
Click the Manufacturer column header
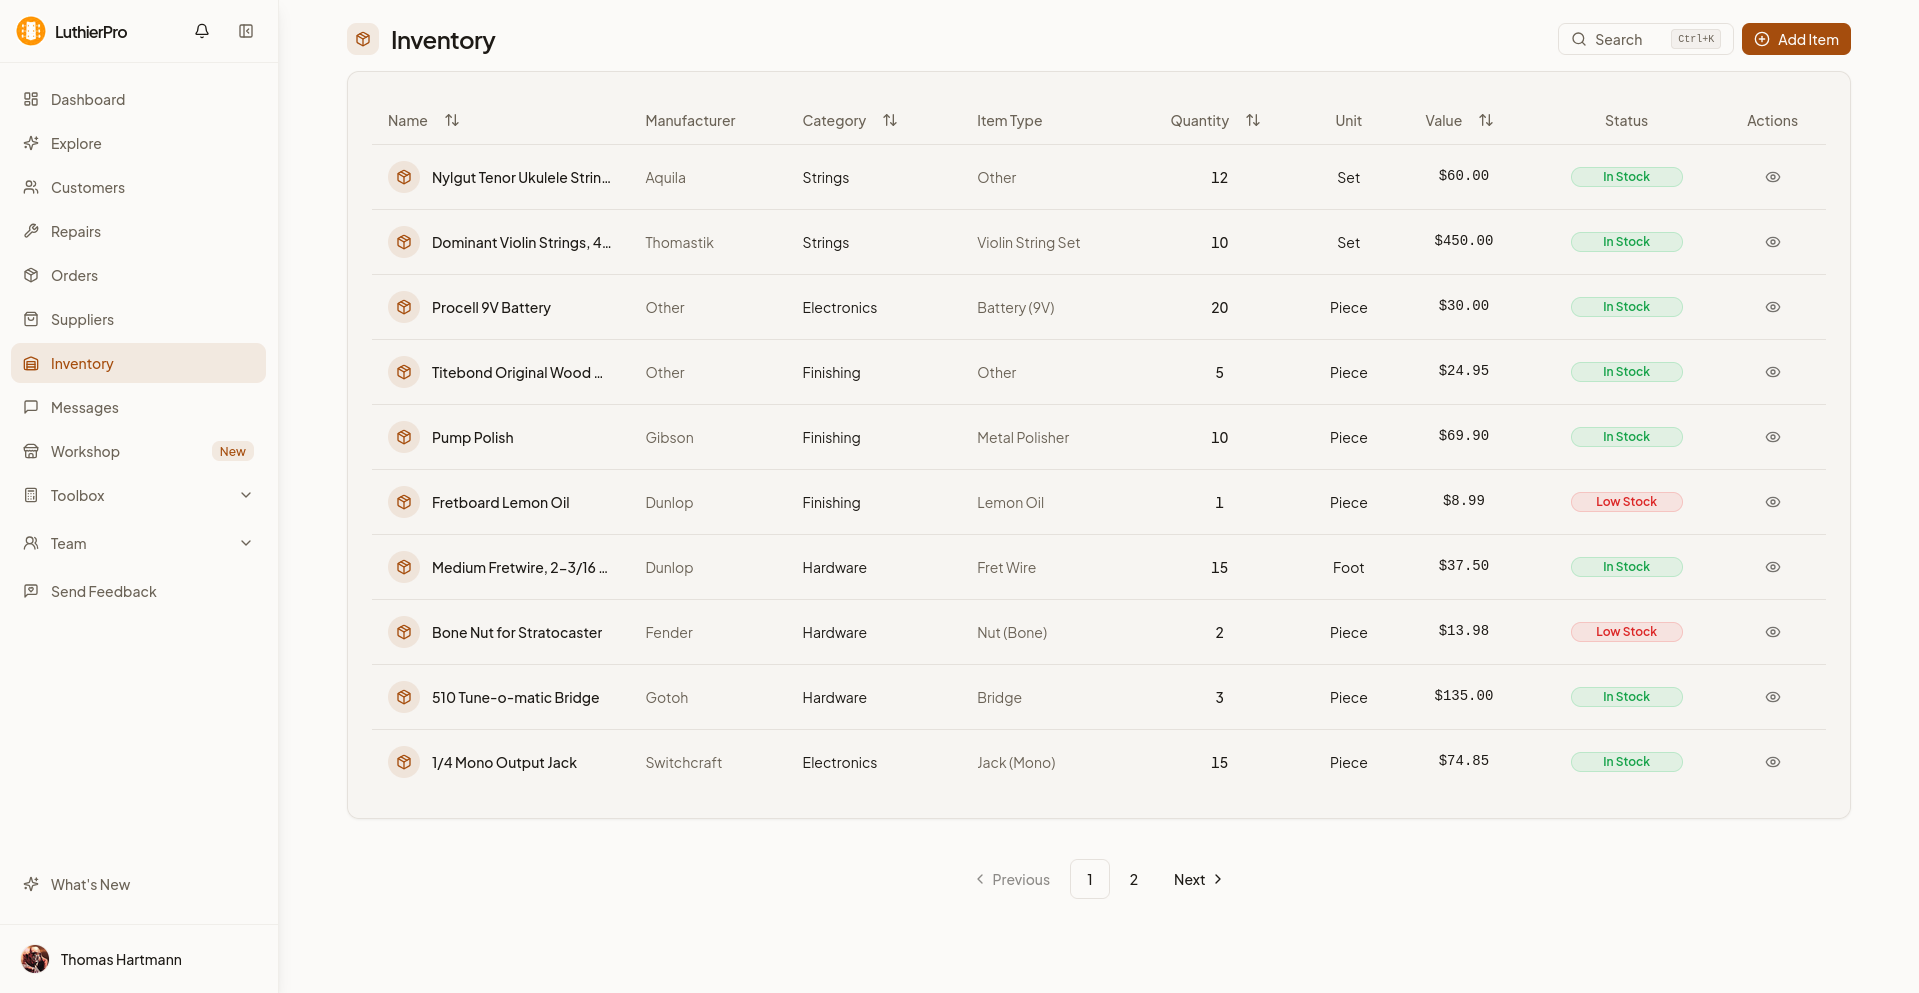click(x=690, y=120)
